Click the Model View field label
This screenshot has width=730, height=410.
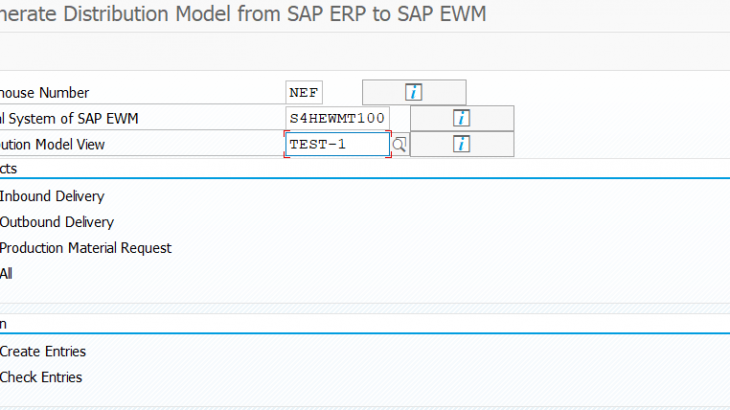click(52, 145)
